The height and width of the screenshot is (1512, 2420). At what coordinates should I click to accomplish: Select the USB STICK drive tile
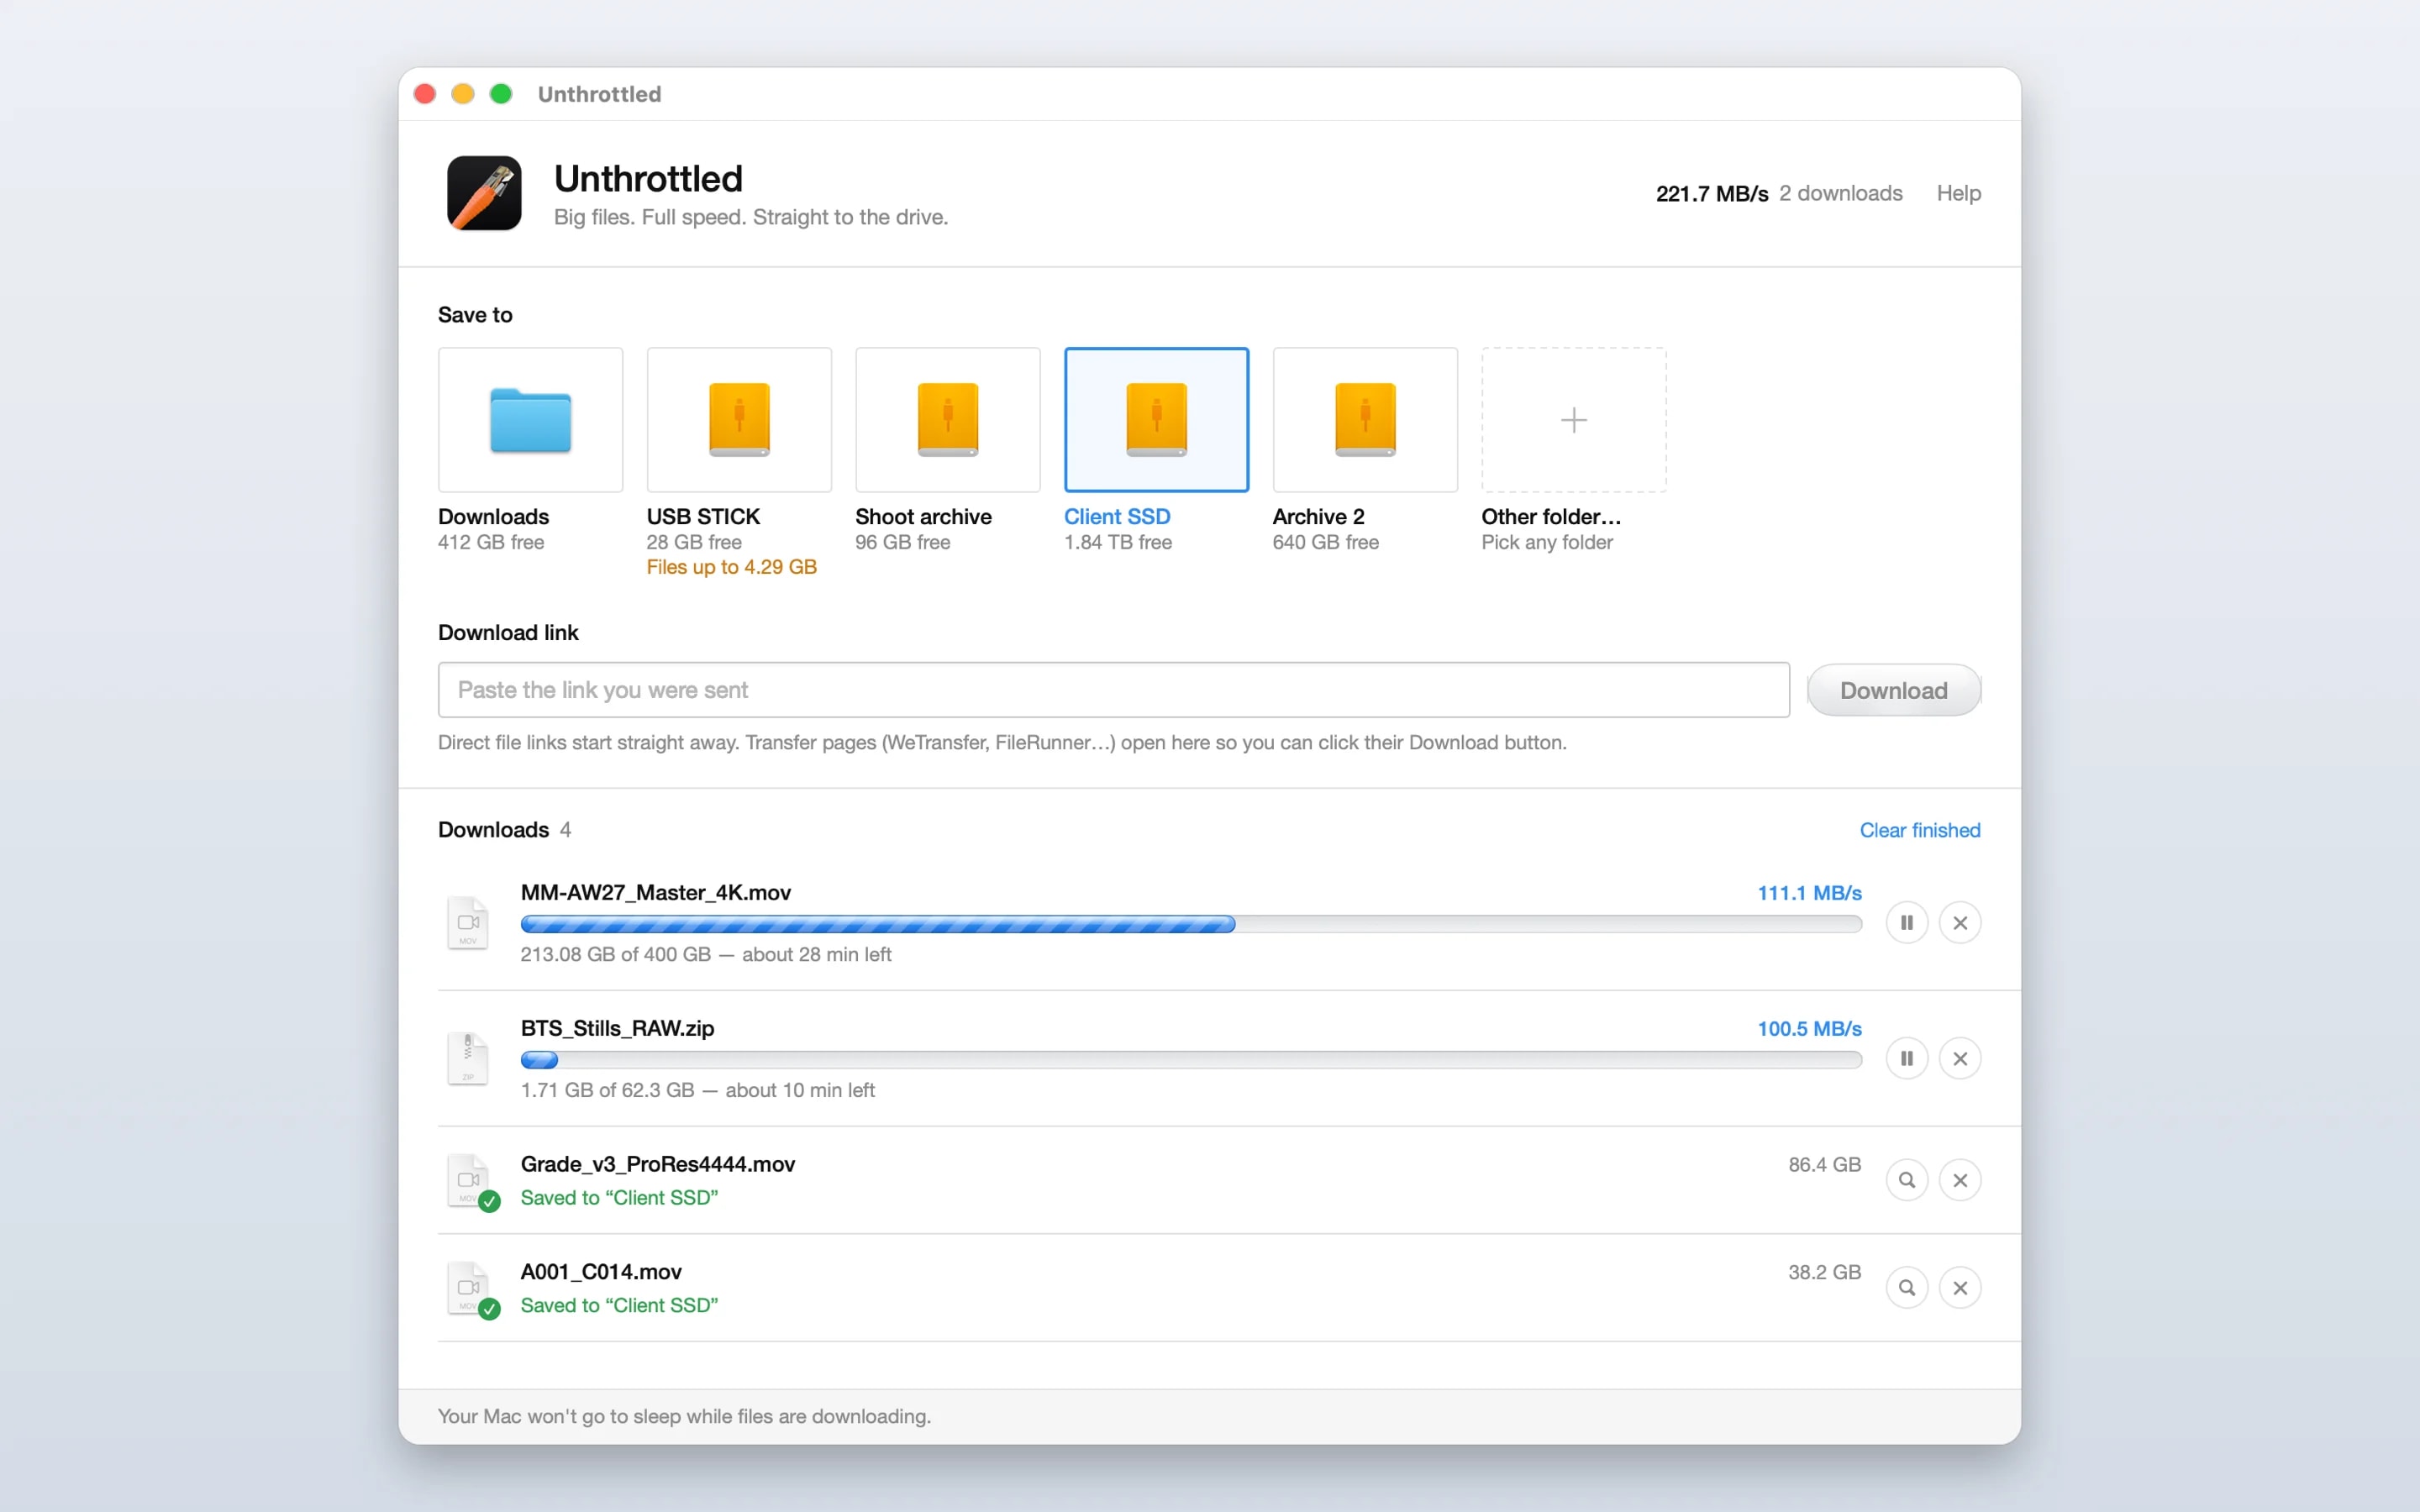(739, 420)
